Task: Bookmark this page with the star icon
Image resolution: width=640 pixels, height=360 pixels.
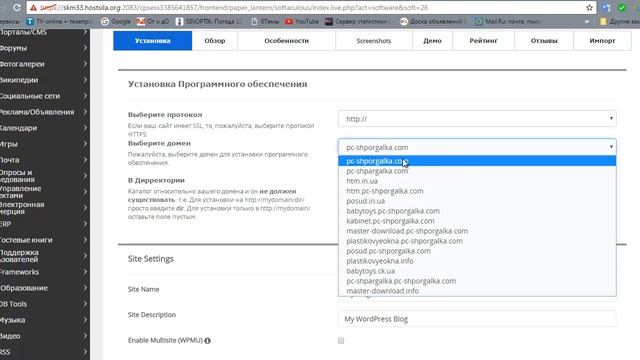Action: tap(589, 7)
